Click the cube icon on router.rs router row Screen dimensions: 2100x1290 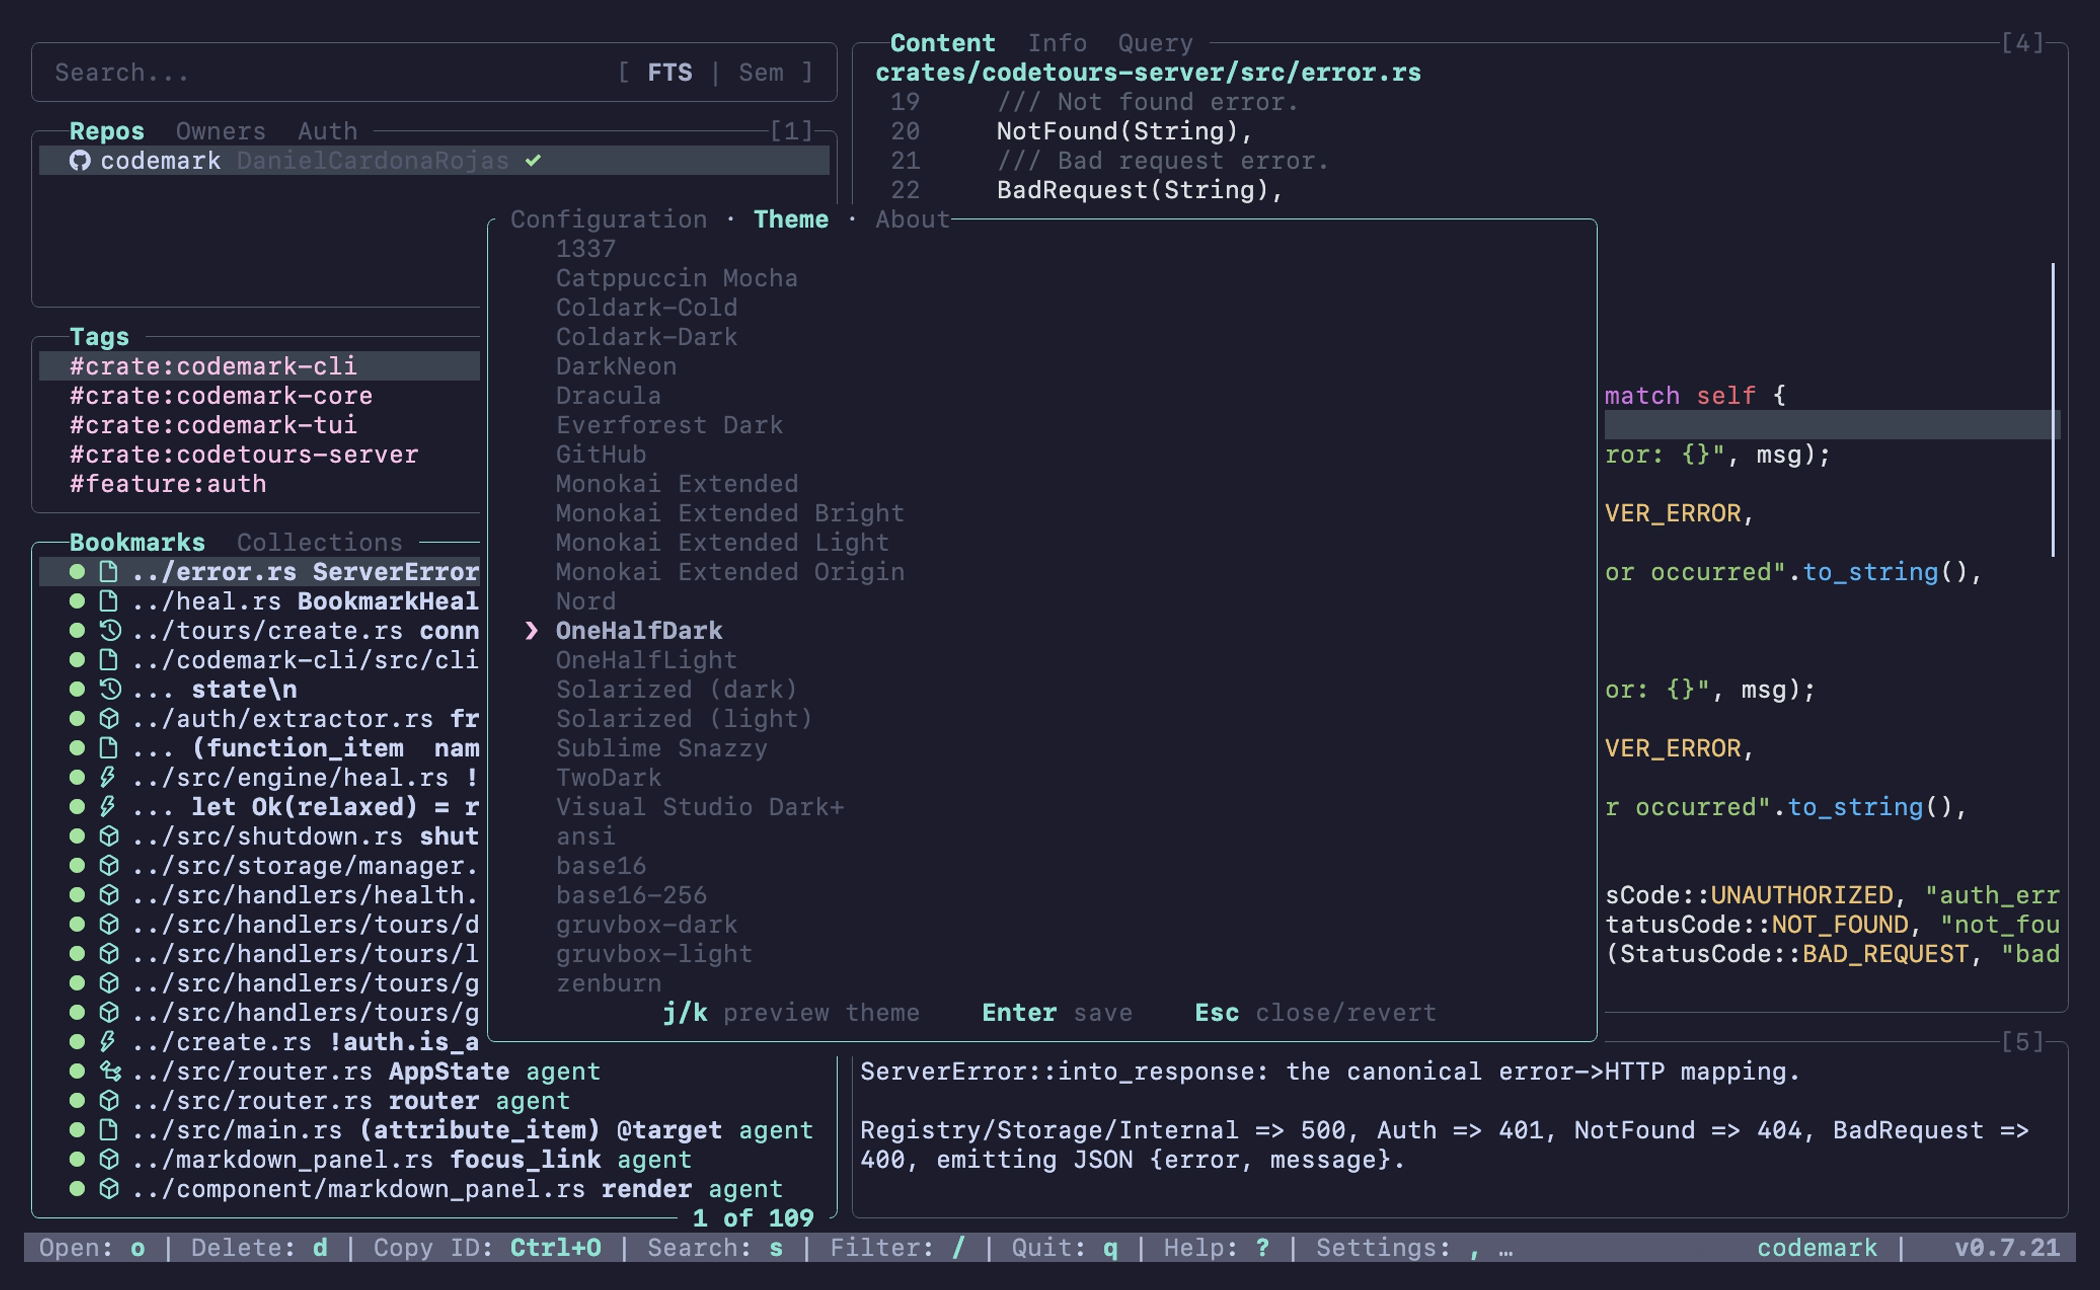(110, 1101)
